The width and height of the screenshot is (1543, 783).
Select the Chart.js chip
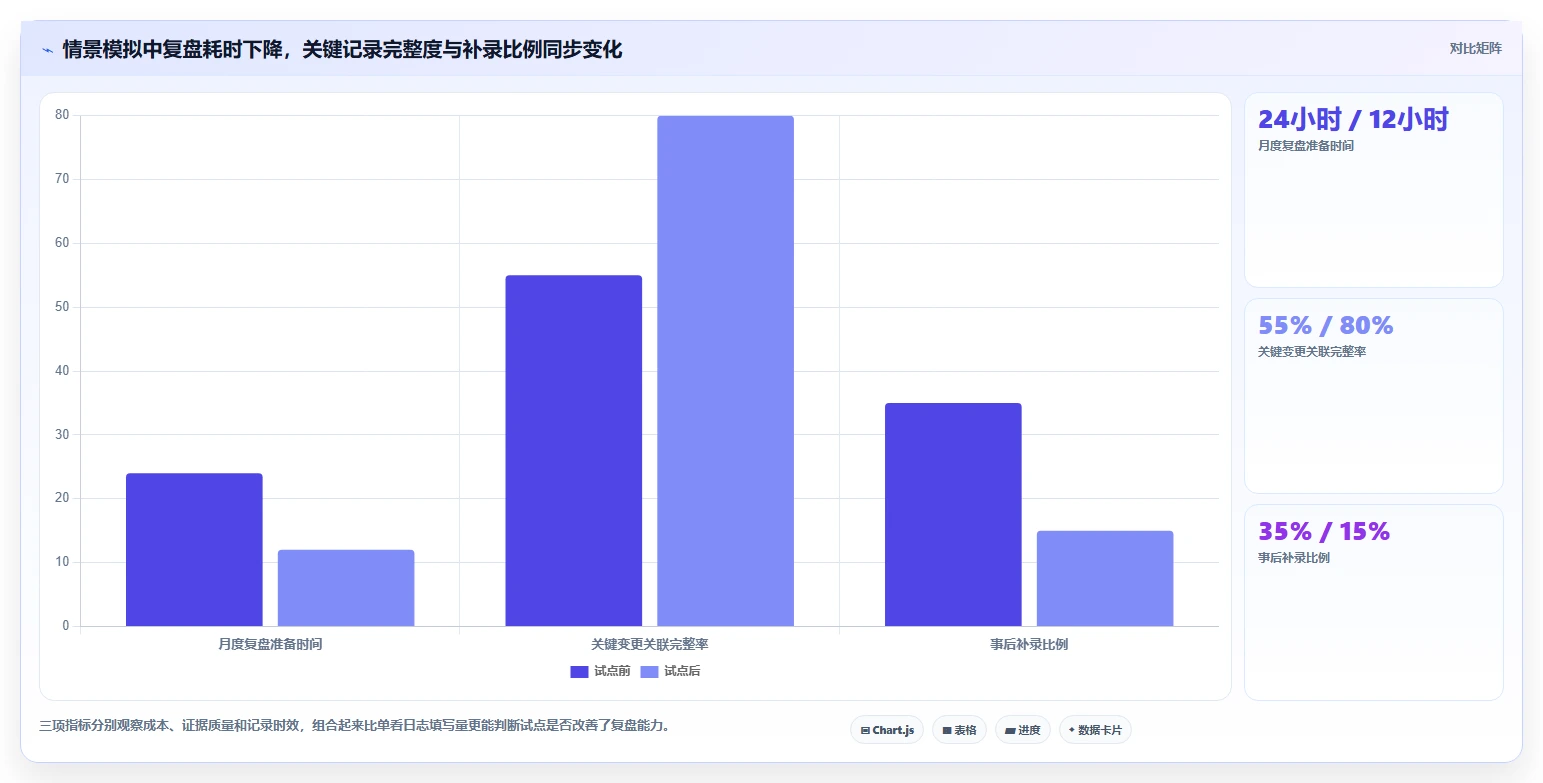point(887,730)
